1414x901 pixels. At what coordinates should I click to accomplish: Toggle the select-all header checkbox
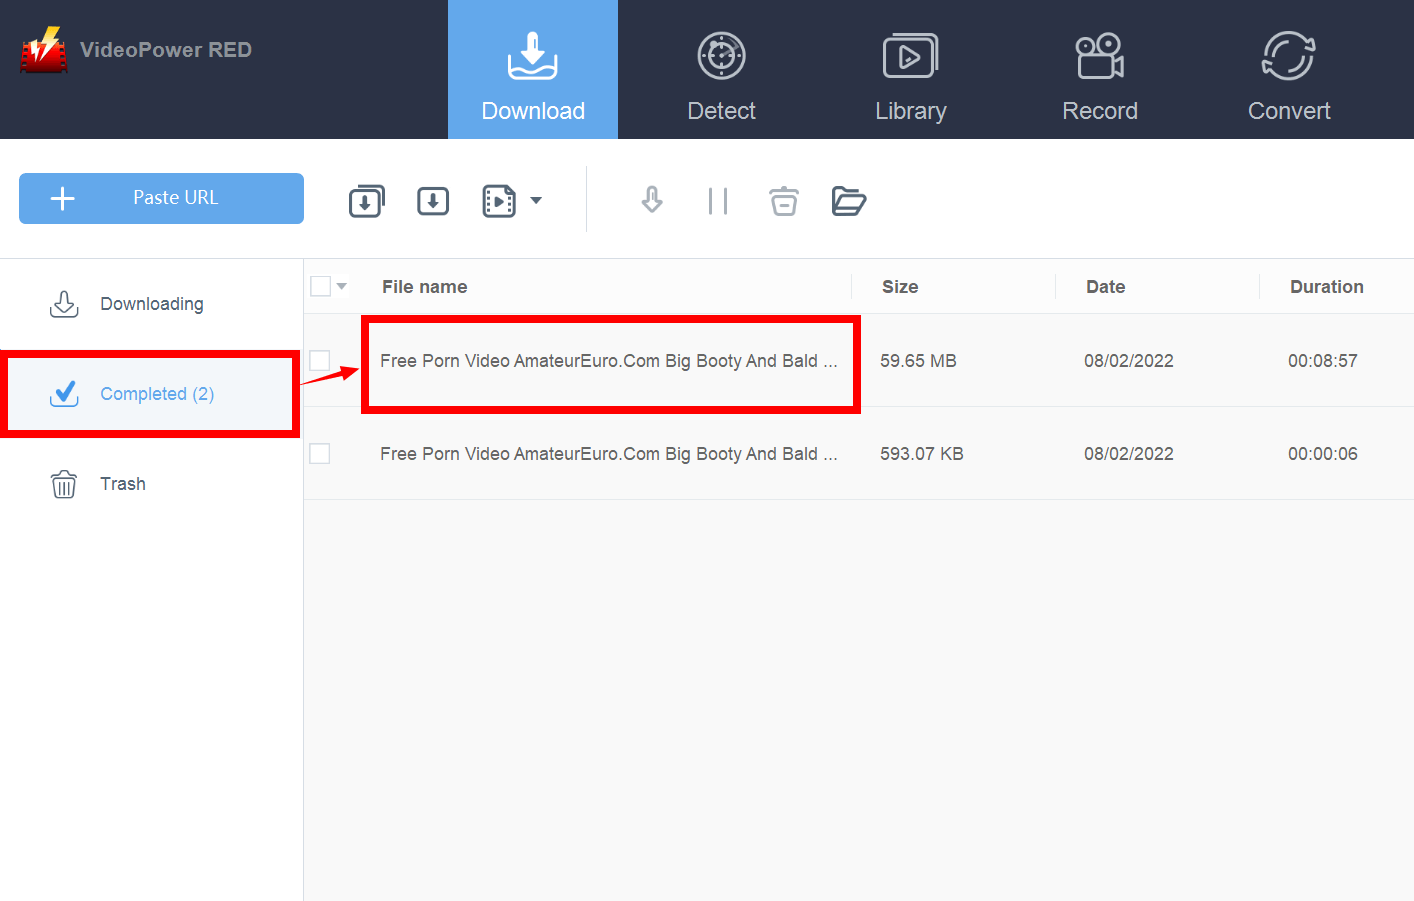pos(320,286)
